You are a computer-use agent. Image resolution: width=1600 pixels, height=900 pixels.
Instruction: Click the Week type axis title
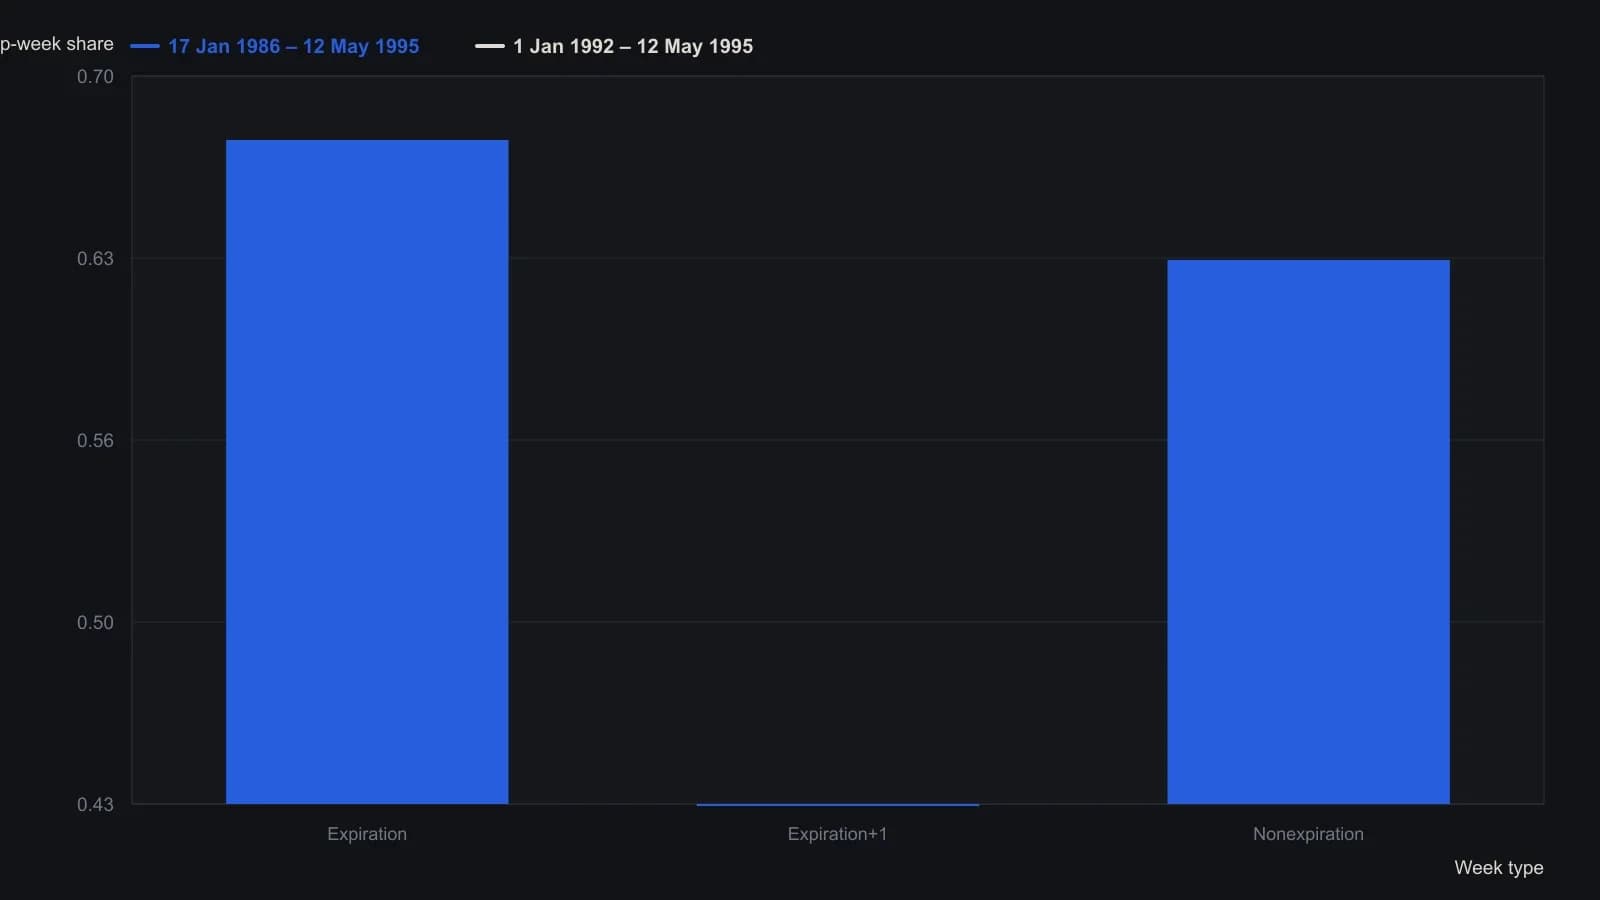click(1499, 868)
